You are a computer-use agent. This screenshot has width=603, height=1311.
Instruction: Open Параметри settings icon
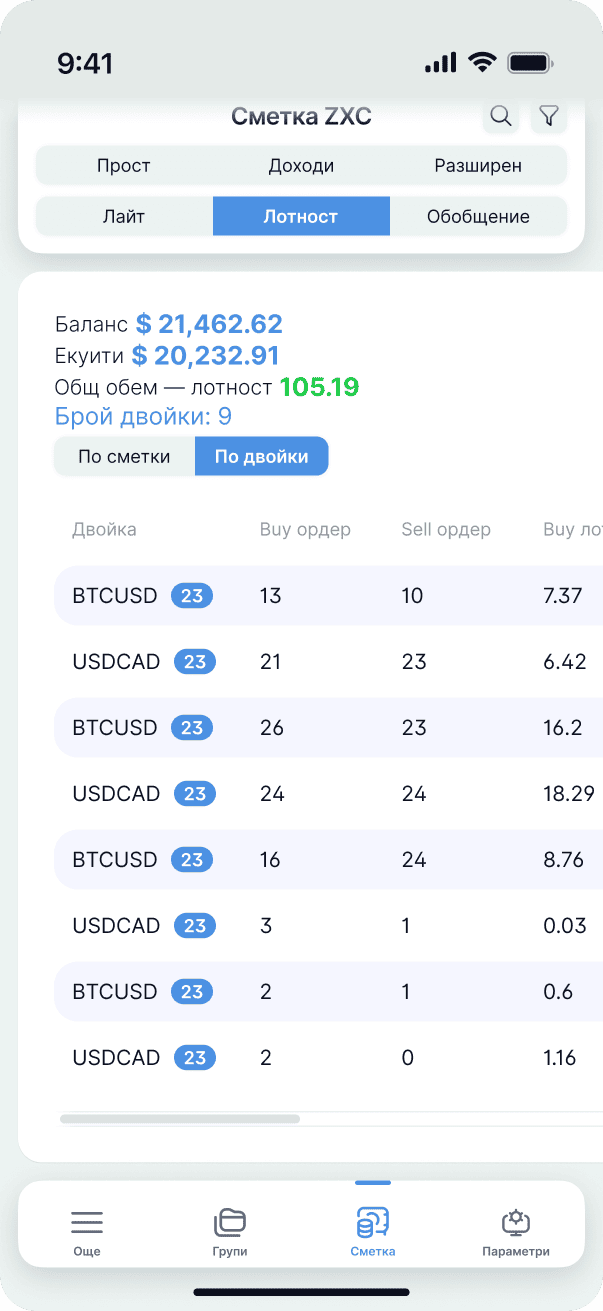(516, 1222)
